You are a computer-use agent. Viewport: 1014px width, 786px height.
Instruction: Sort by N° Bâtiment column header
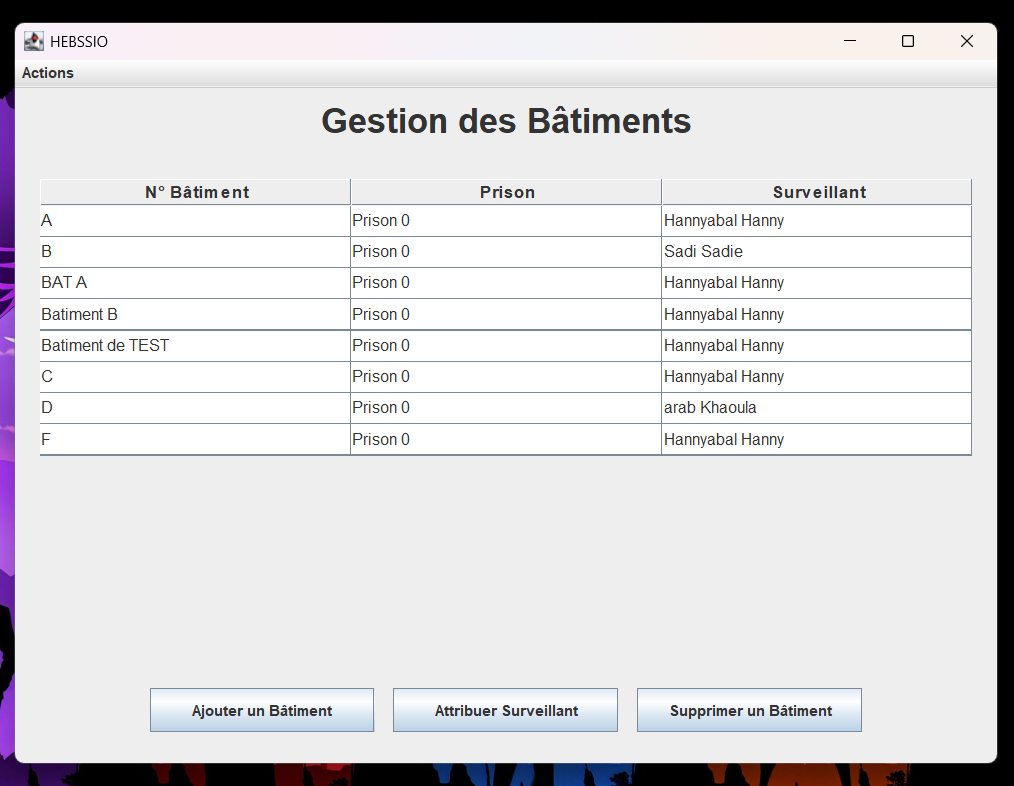pos(196,192)
